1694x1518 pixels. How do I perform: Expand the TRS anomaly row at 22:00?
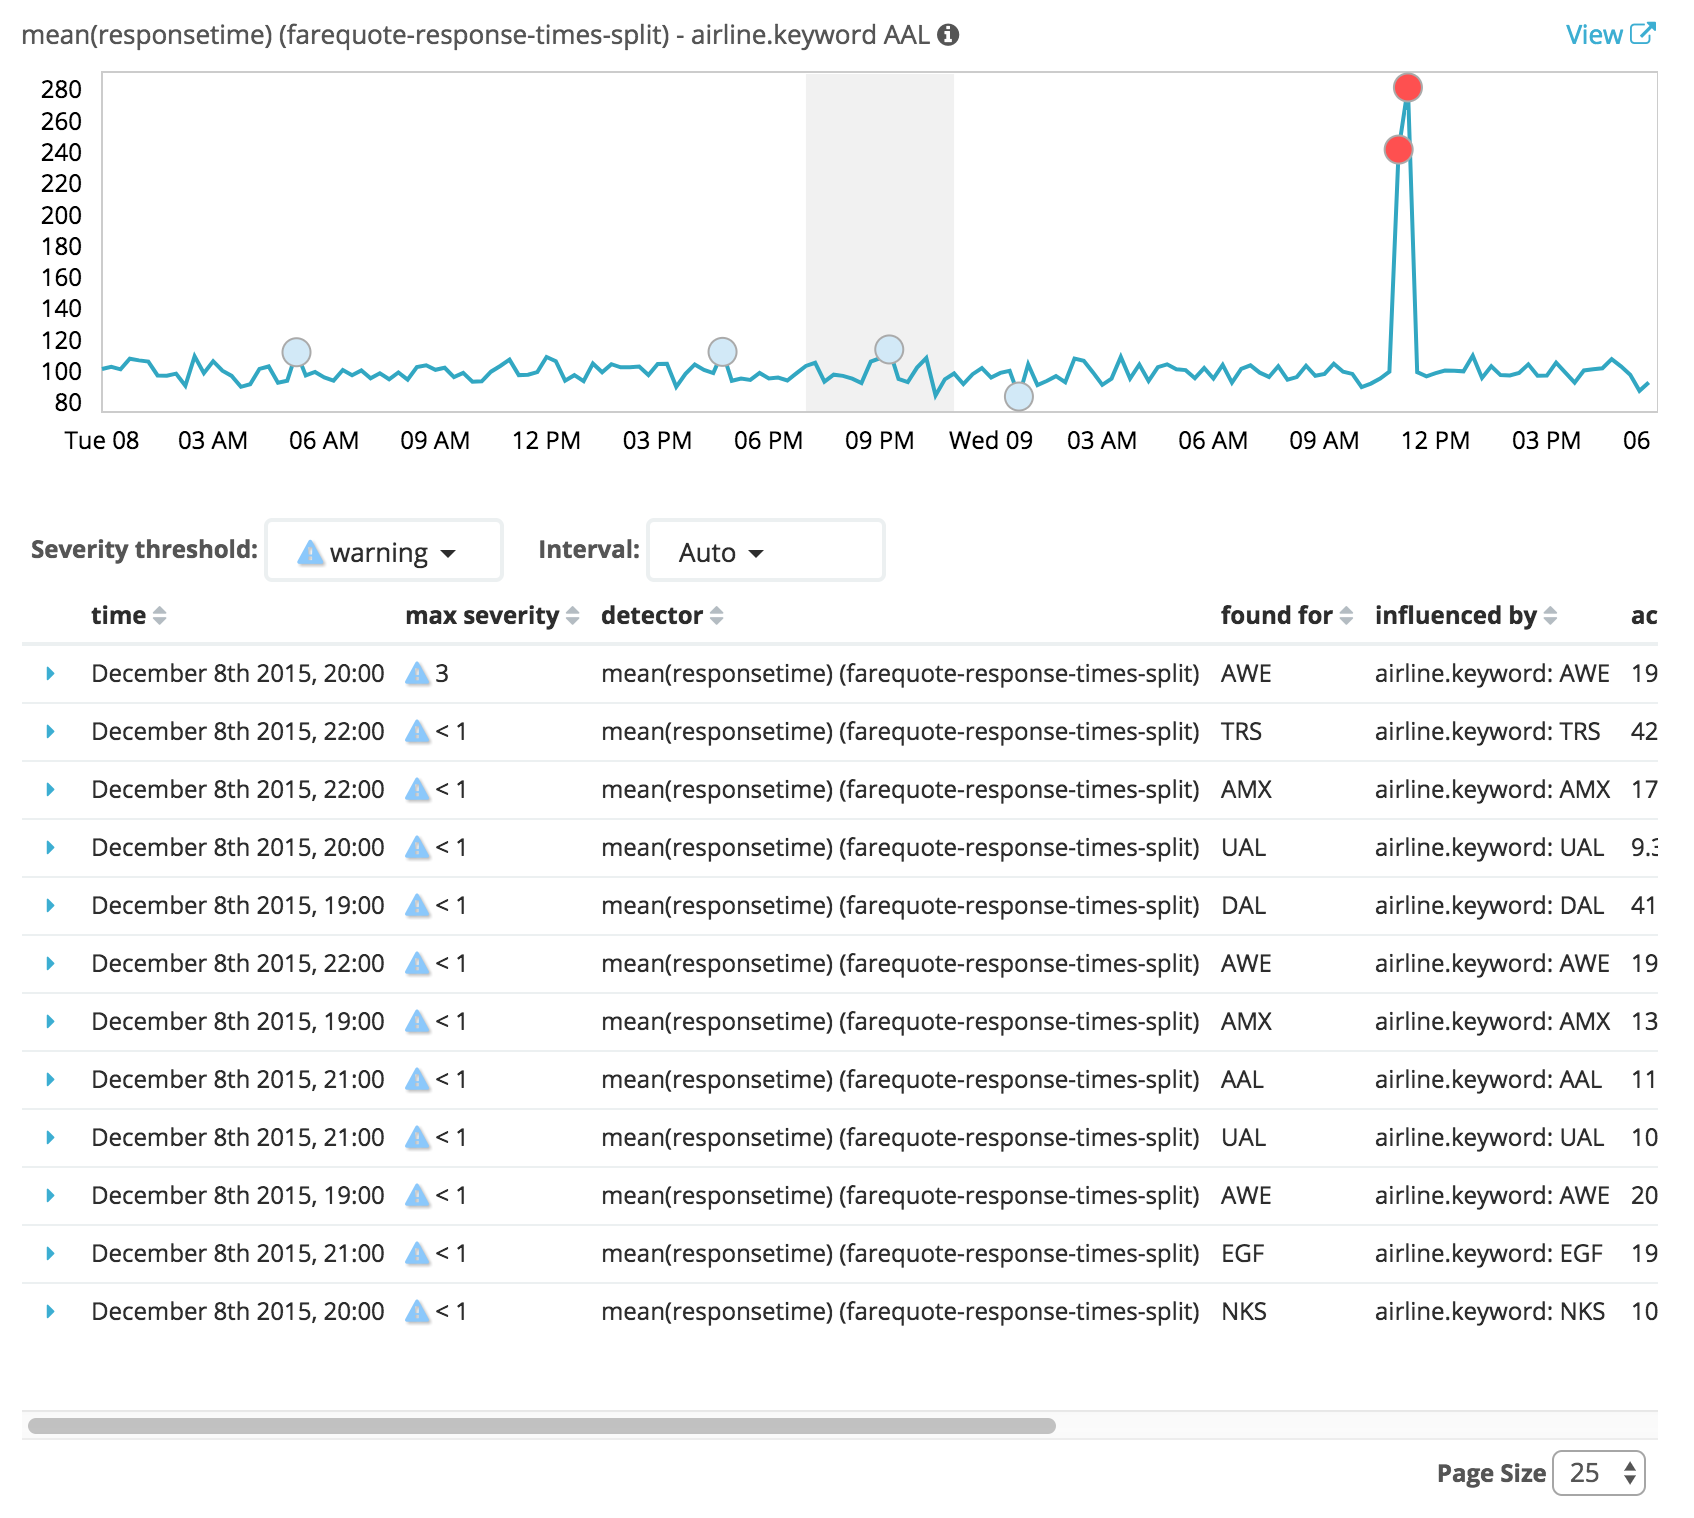[x=50, y=732]
